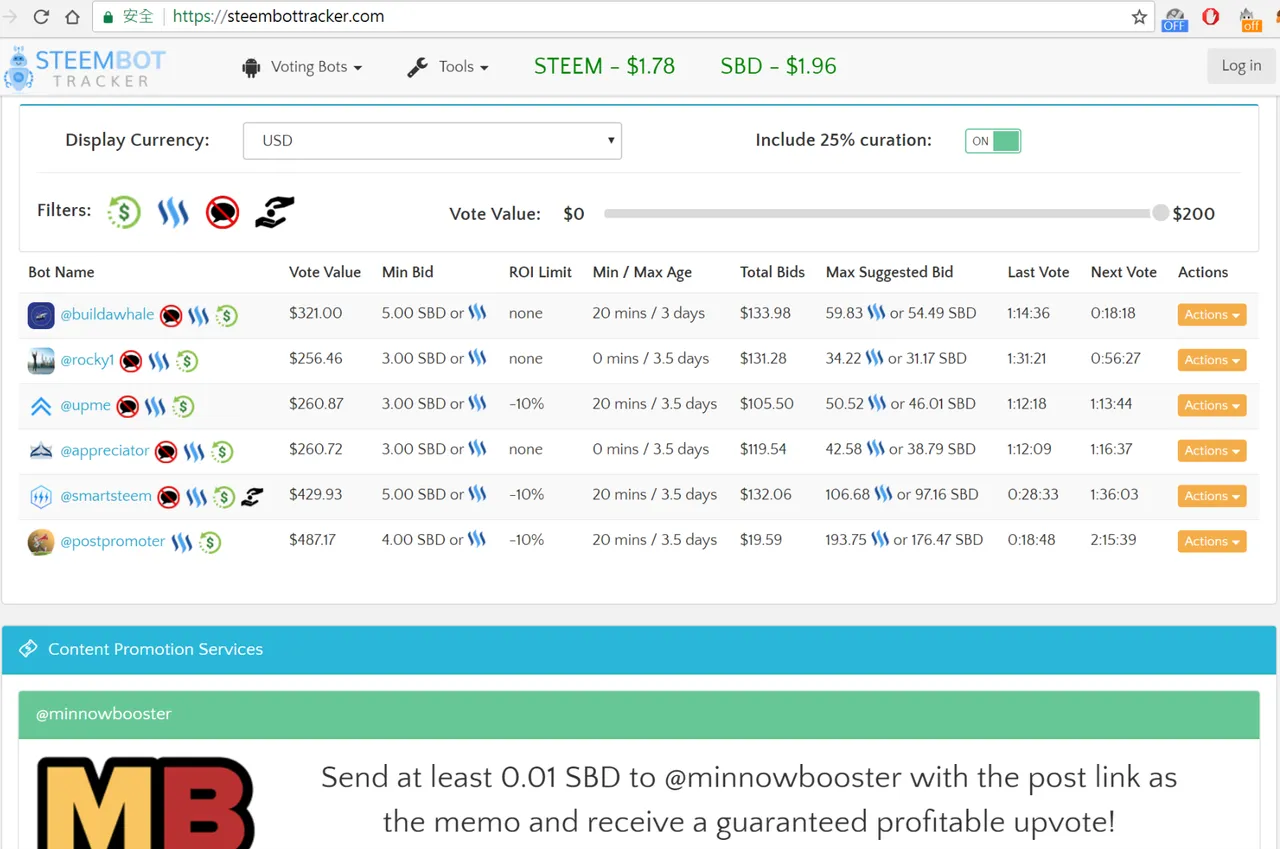
Task: Toggle the no-comment filter icon
Action: coord(222,211)
